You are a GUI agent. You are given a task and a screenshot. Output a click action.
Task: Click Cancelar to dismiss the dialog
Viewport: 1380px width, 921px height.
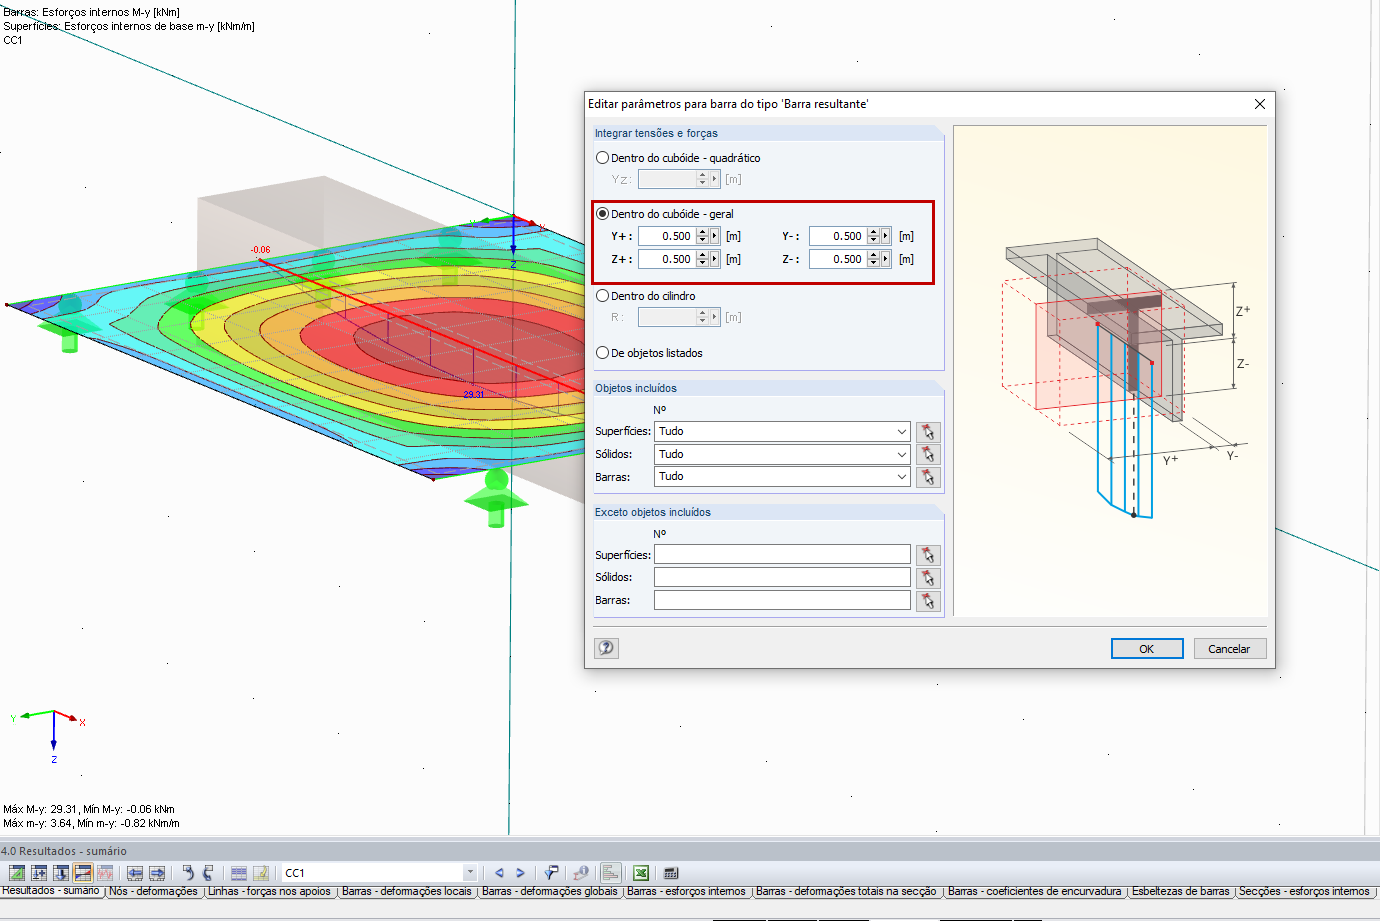[1229, 649]
